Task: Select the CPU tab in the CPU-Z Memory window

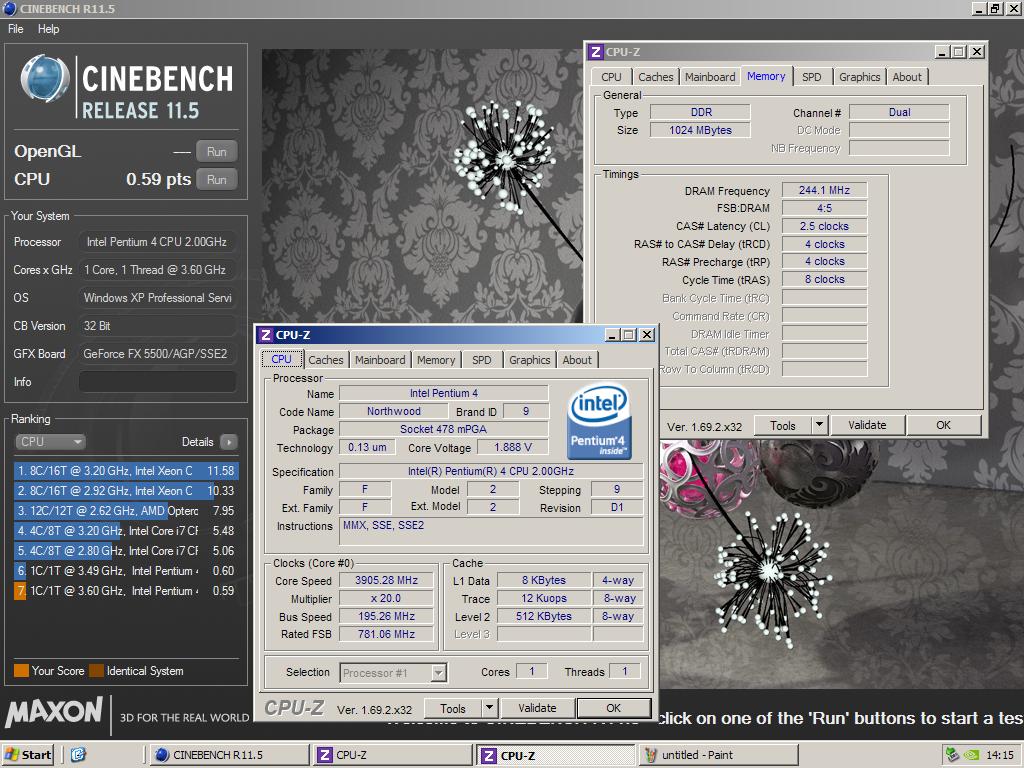Action: pyautogui.click(x=611, y=77)
